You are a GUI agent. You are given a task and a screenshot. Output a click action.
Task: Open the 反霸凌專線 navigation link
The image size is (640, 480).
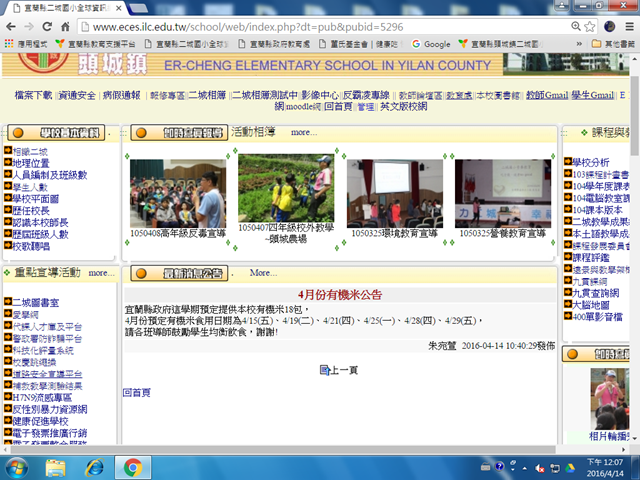click(x=366, y=95)
